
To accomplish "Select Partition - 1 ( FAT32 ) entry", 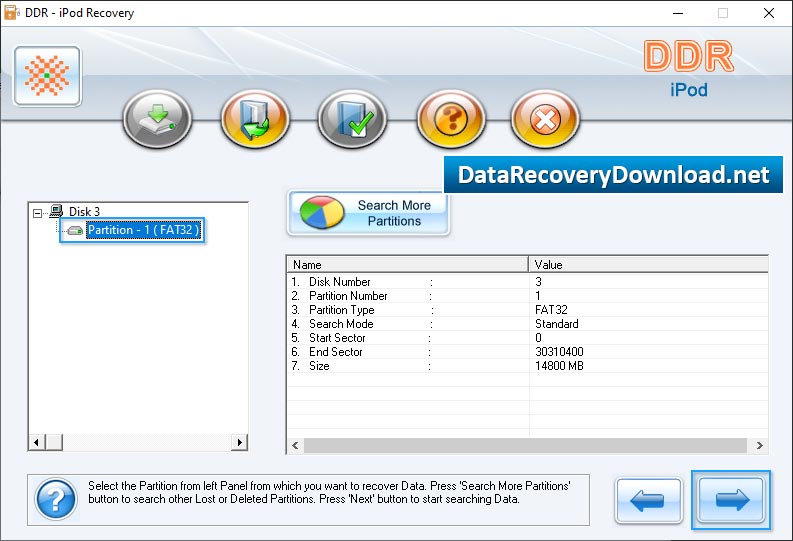I will point(144,230).
